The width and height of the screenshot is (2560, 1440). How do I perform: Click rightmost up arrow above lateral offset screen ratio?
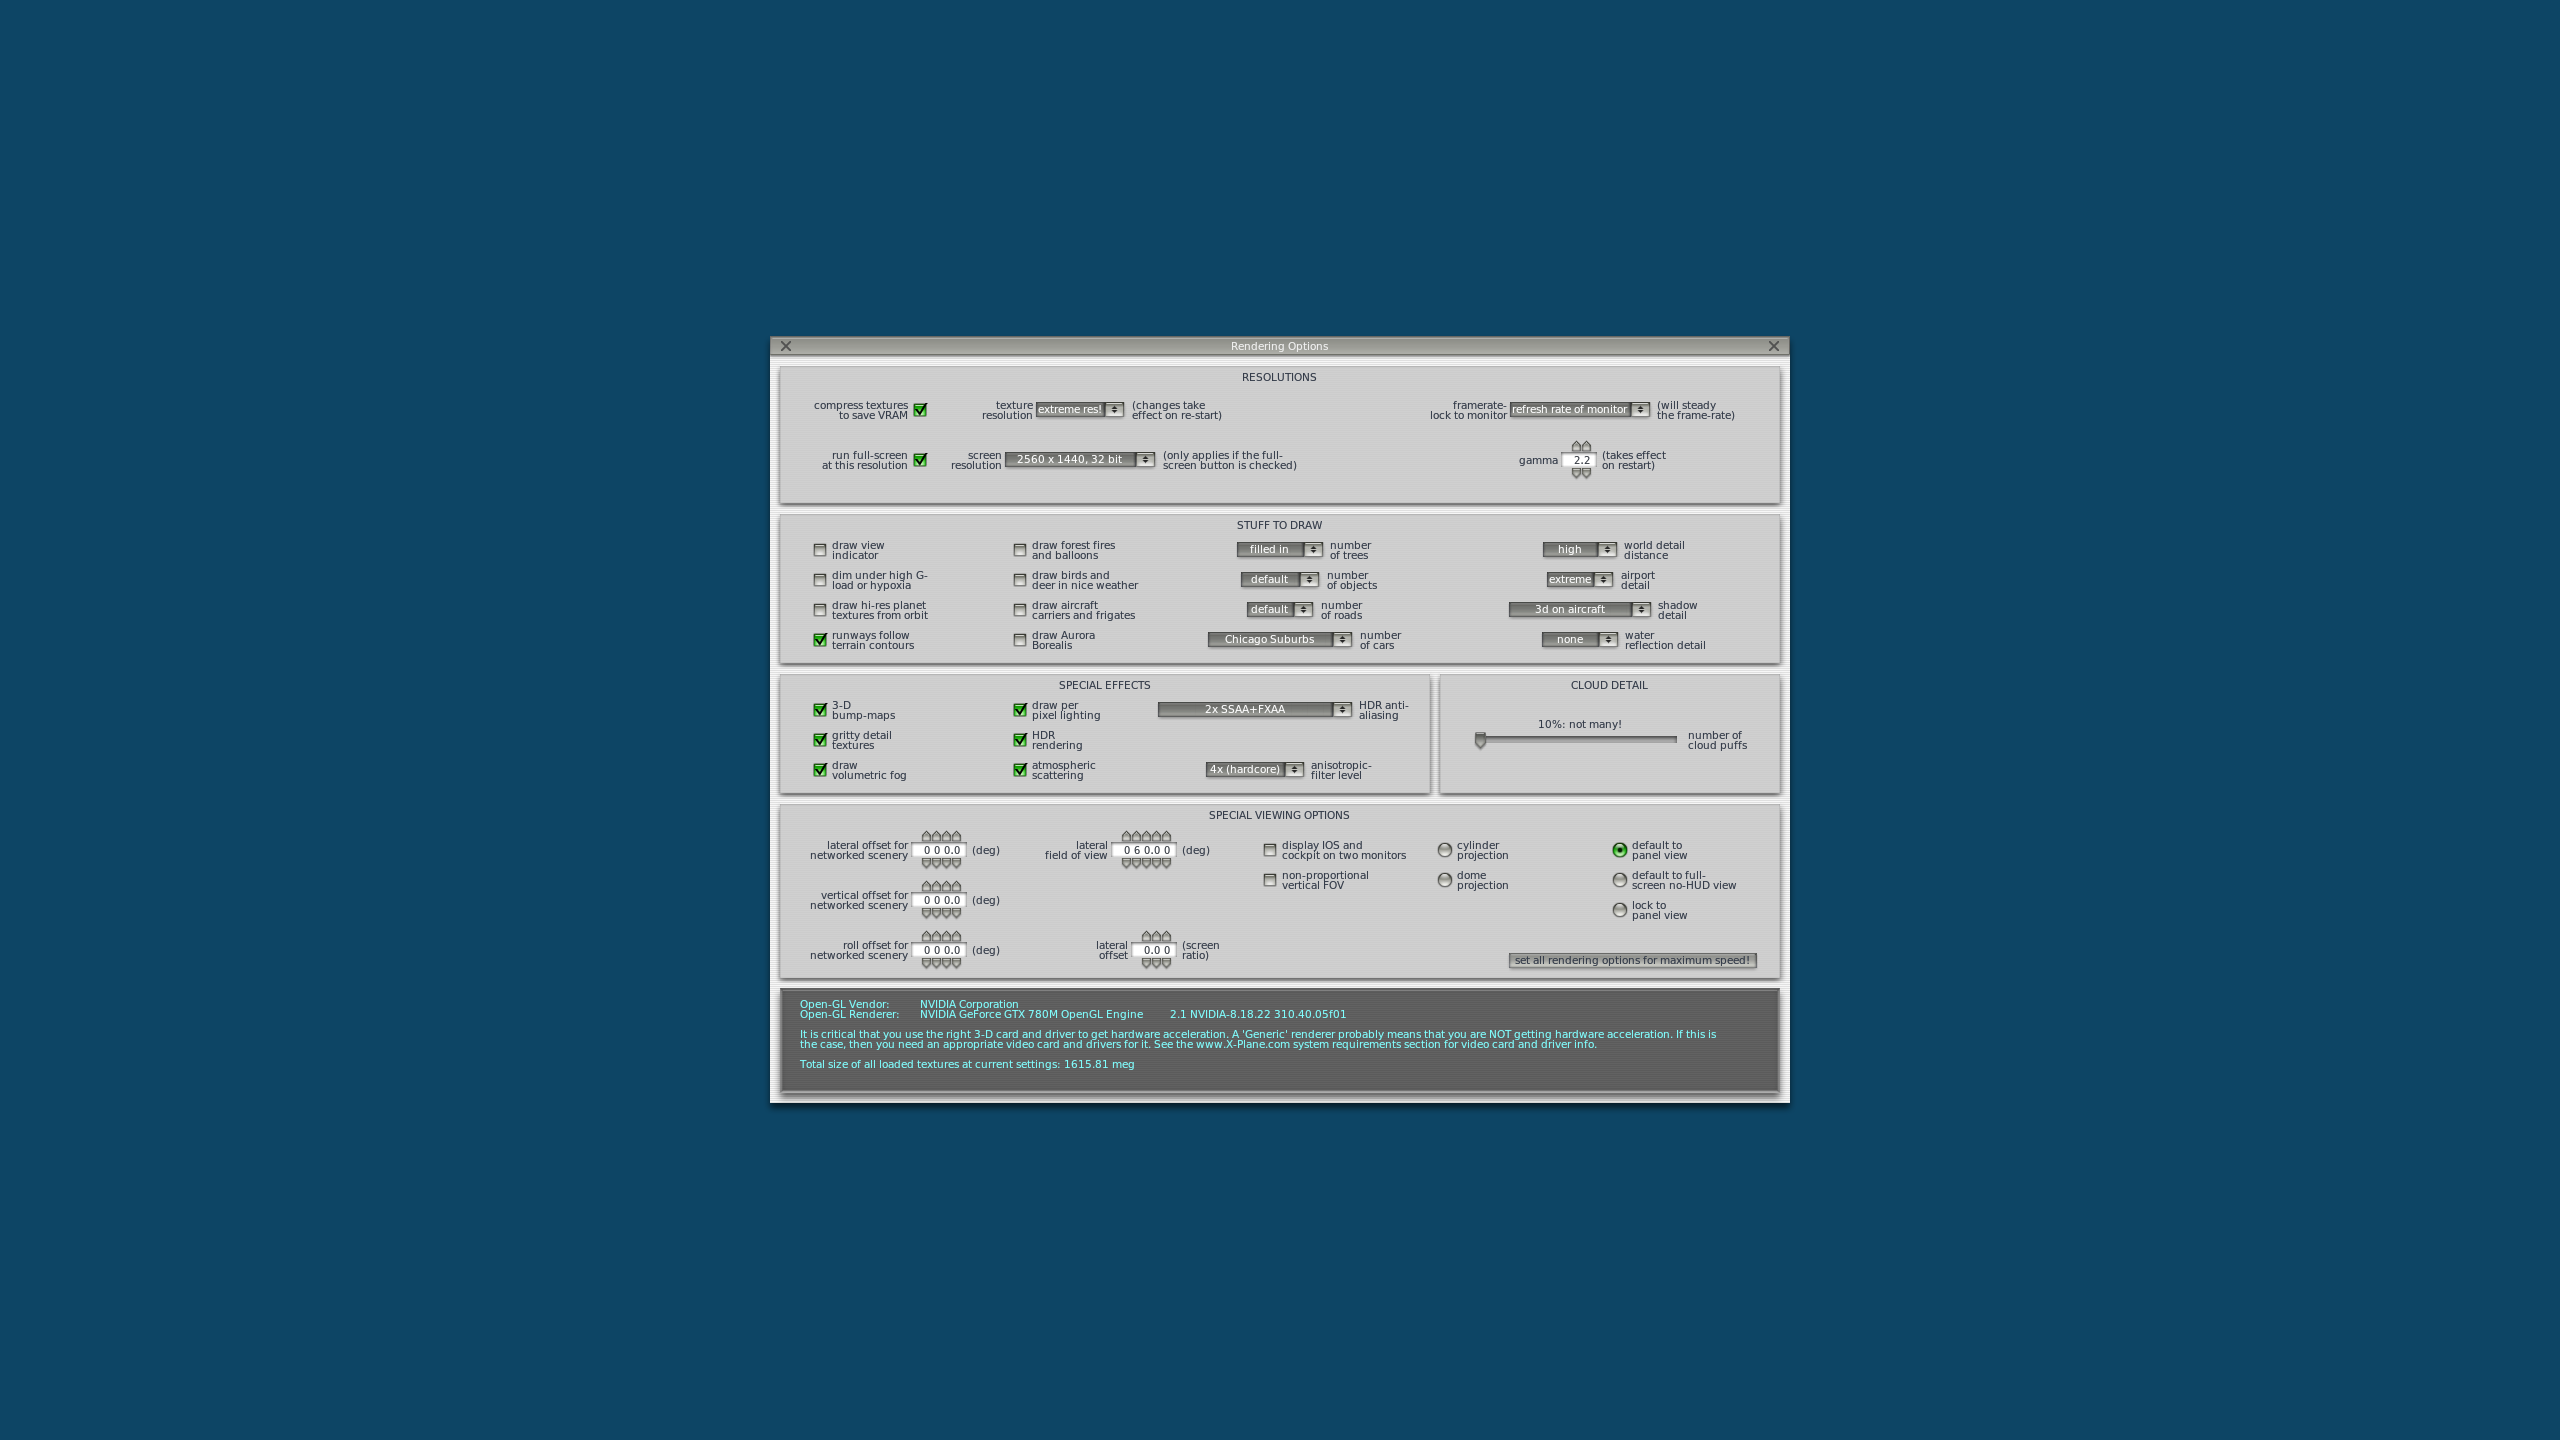coord(1166,936)
